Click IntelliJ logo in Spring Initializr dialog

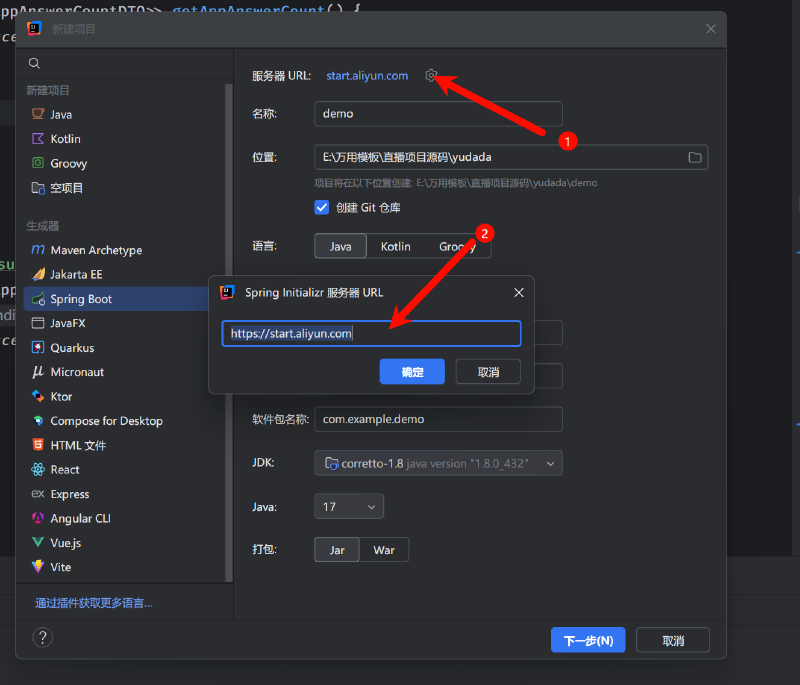227,292
